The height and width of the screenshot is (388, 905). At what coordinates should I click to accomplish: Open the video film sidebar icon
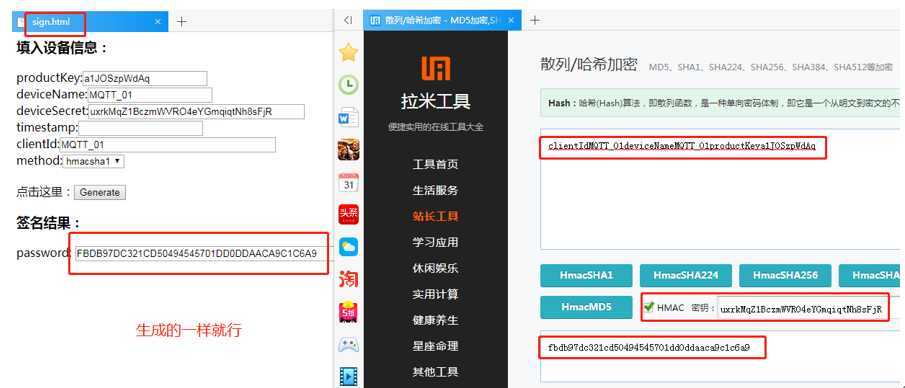click(348, 376)
